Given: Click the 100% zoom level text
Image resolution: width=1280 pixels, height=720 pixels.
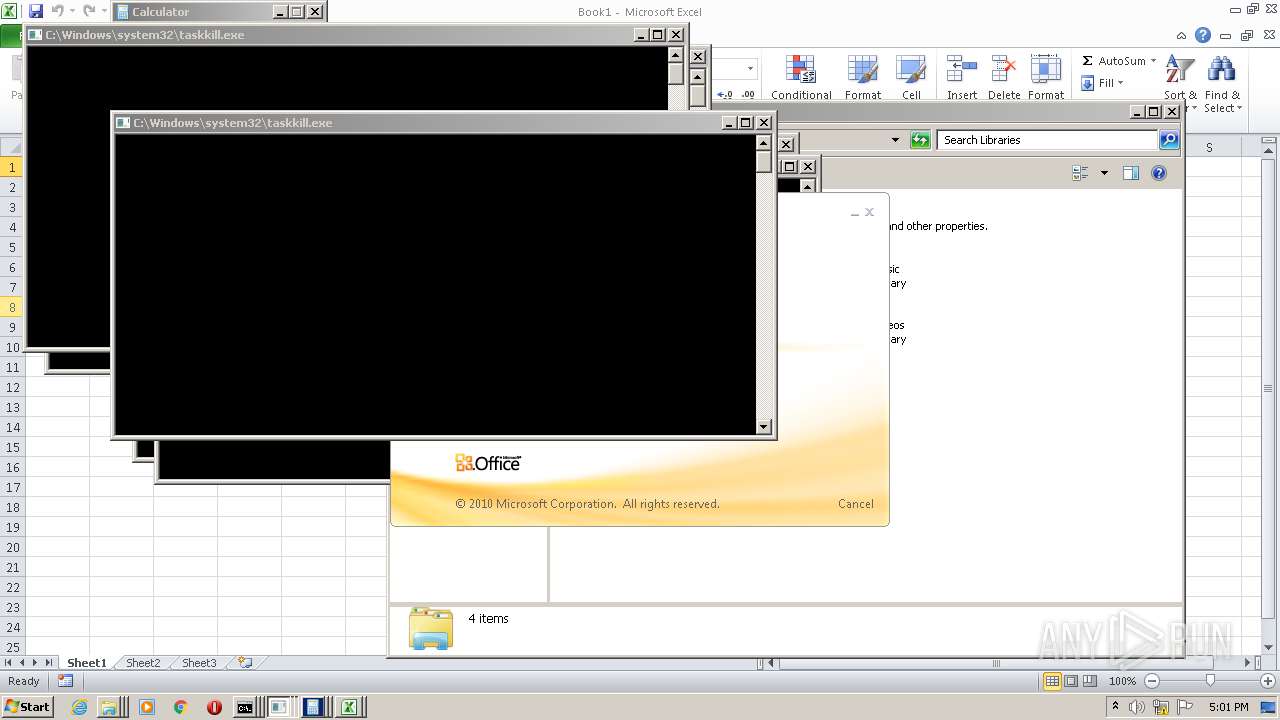Looking at the screenshot, I should coord(1122,681).
